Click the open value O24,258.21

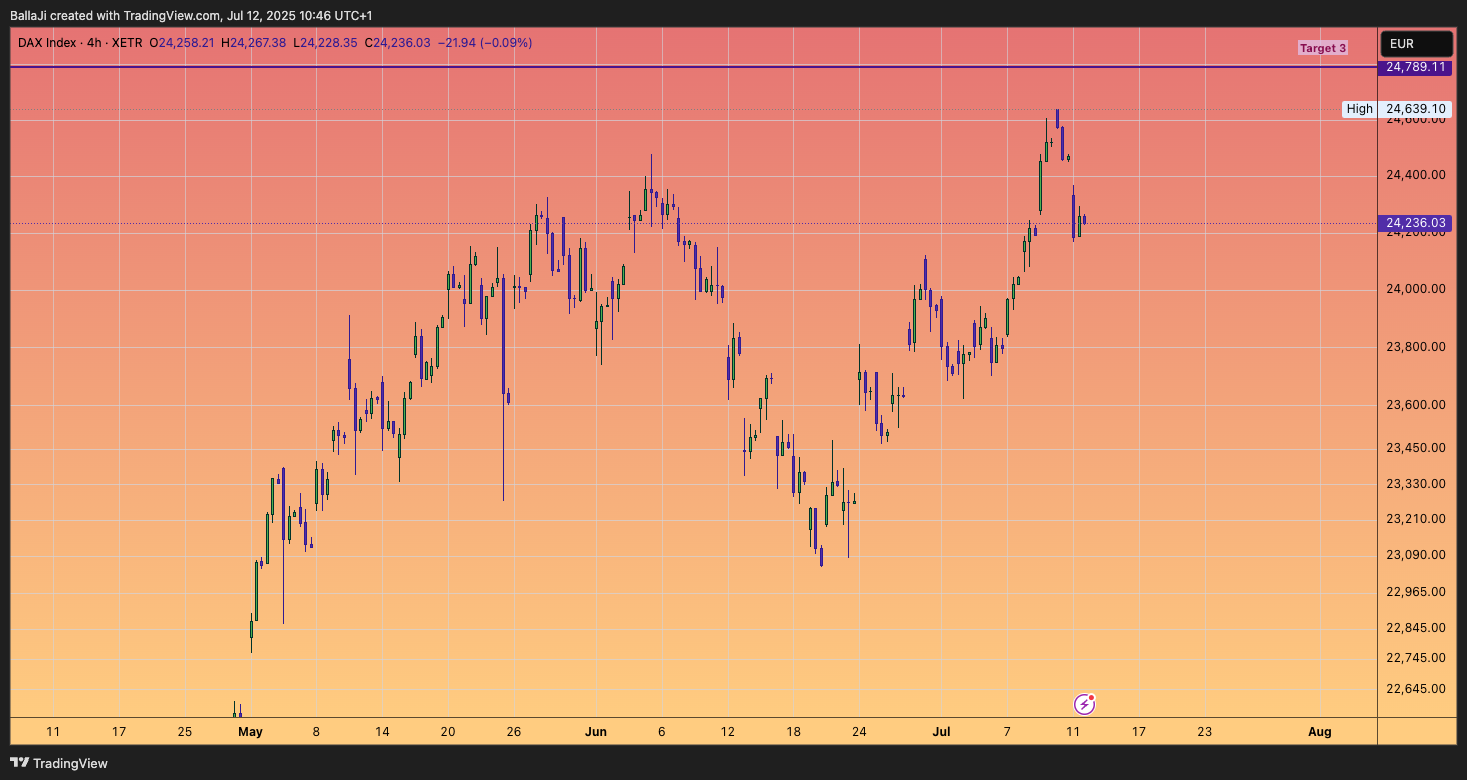(182, 43)
